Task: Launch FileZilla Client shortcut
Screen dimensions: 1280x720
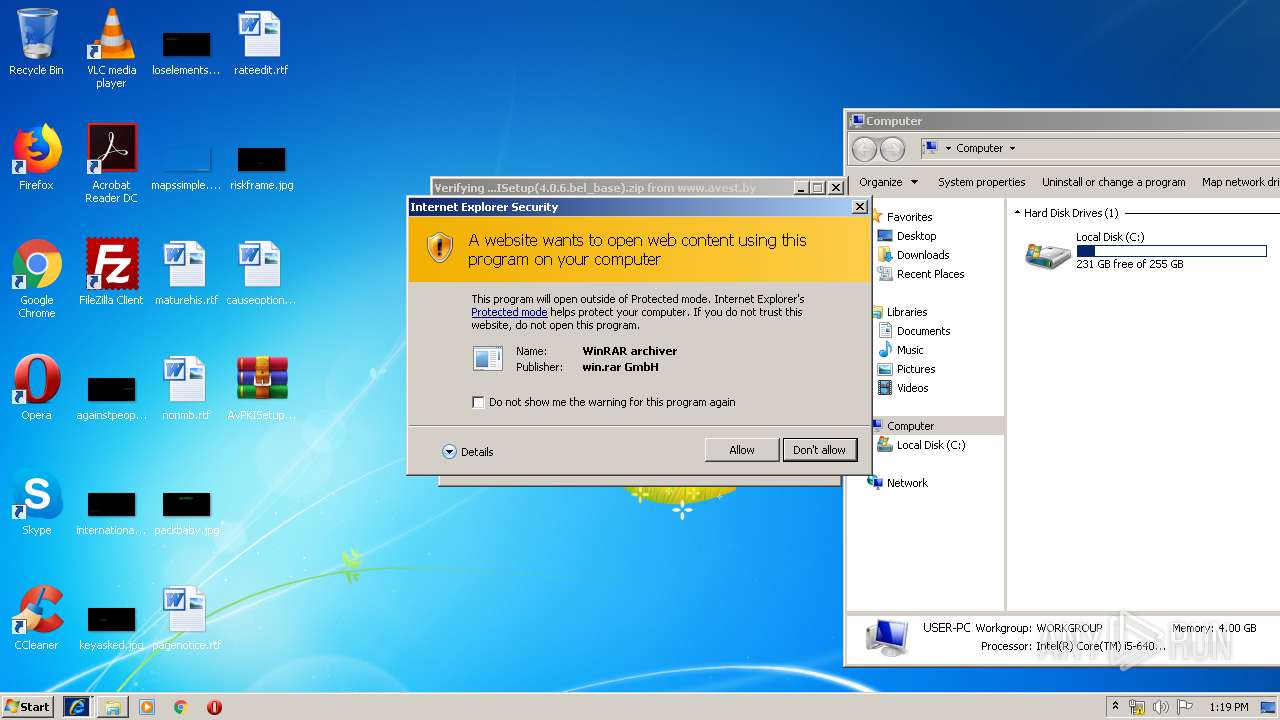Action: point(111,272)
